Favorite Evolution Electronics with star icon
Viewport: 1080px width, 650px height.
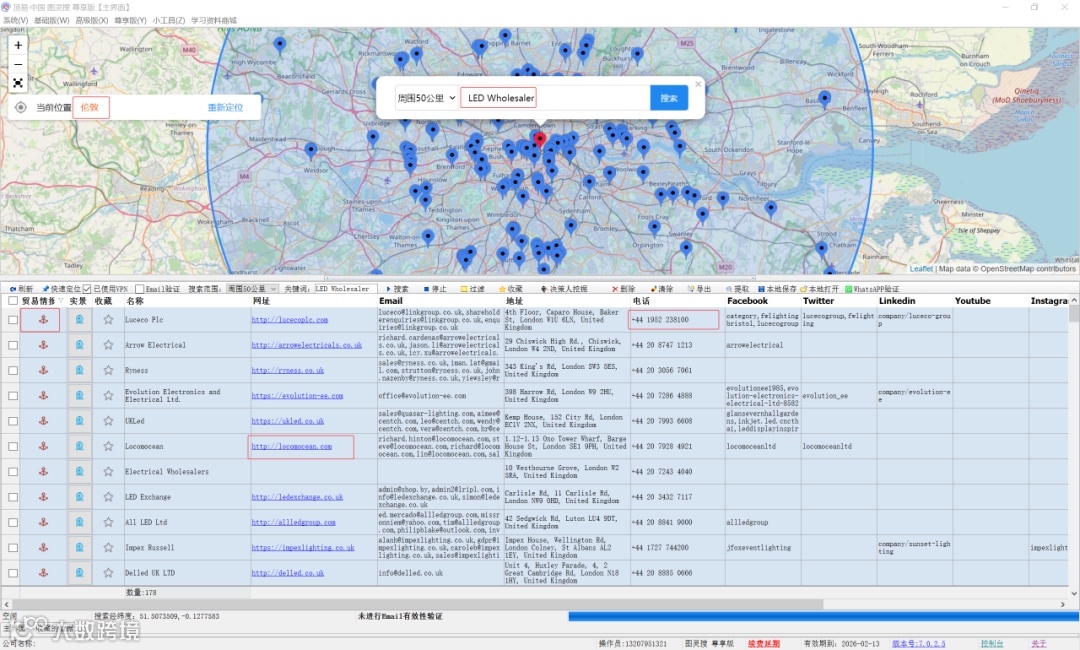(108, 395)
